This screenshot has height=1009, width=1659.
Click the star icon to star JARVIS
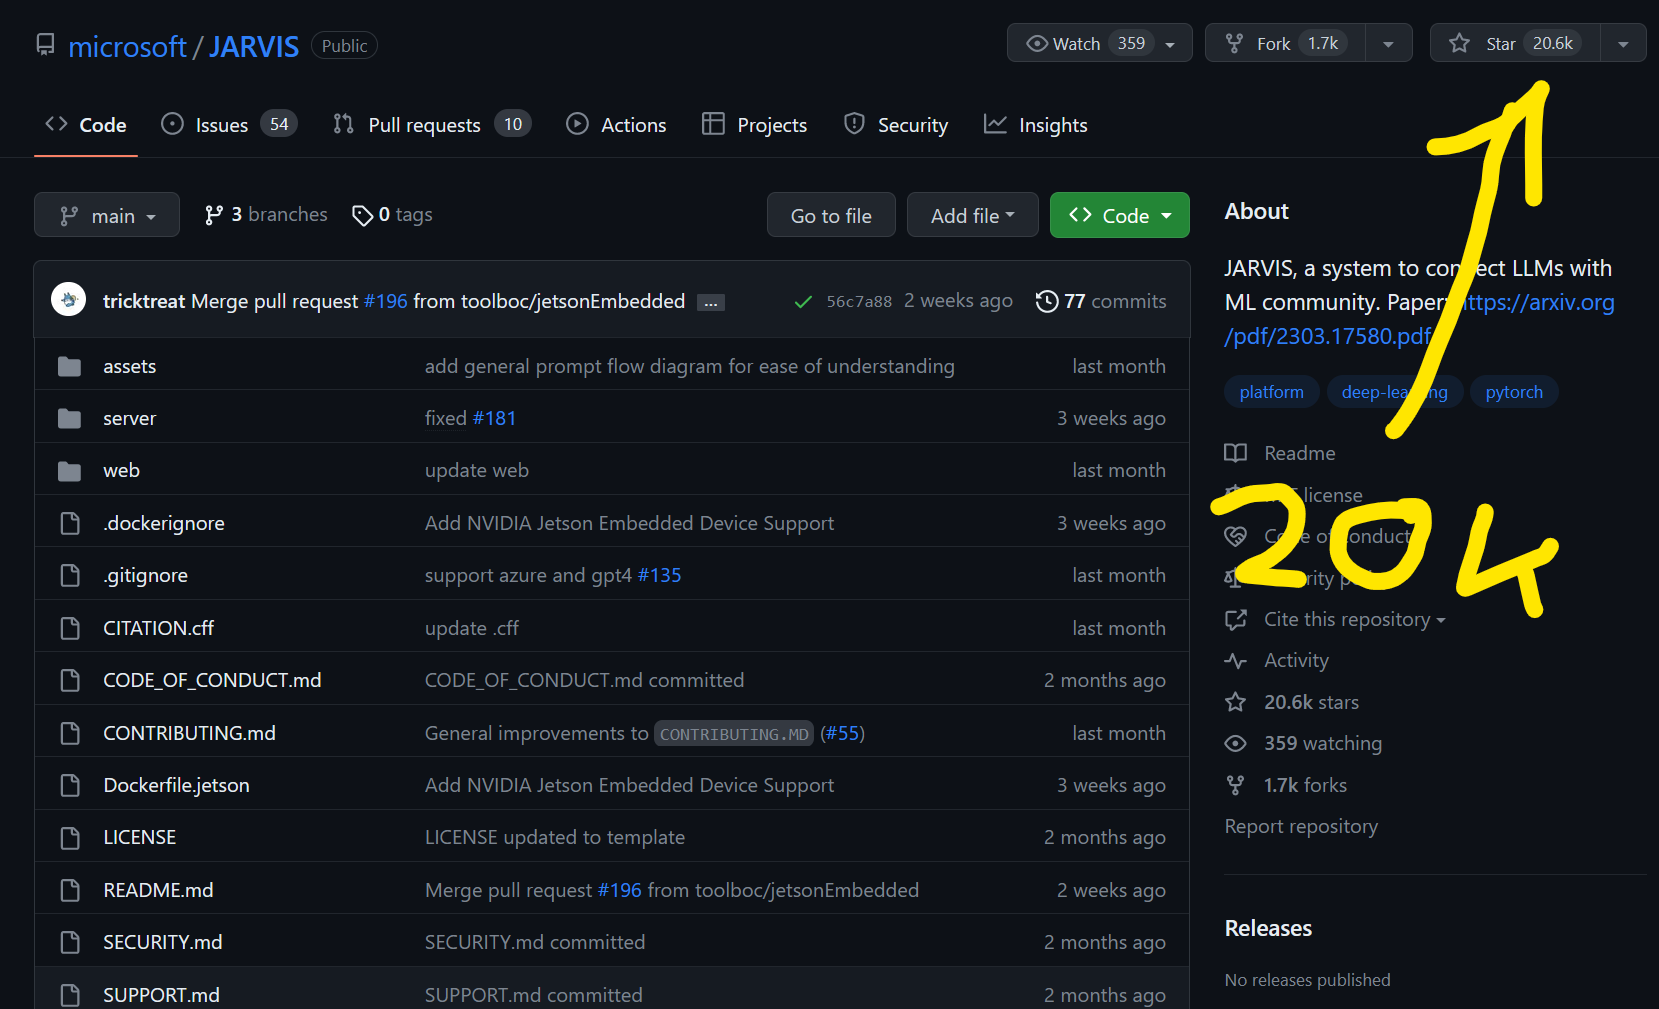click(x=1459, y=43)
